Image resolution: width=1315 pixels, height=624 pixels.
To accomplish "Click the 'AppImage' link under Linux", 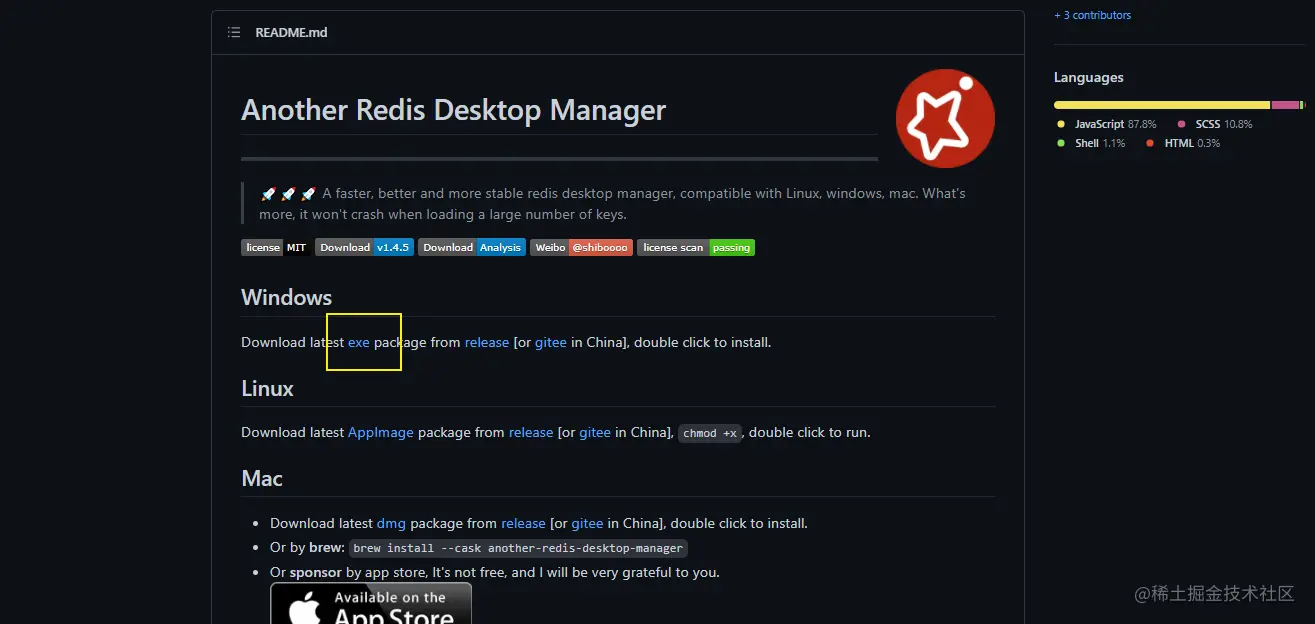I will coord(381,433).
